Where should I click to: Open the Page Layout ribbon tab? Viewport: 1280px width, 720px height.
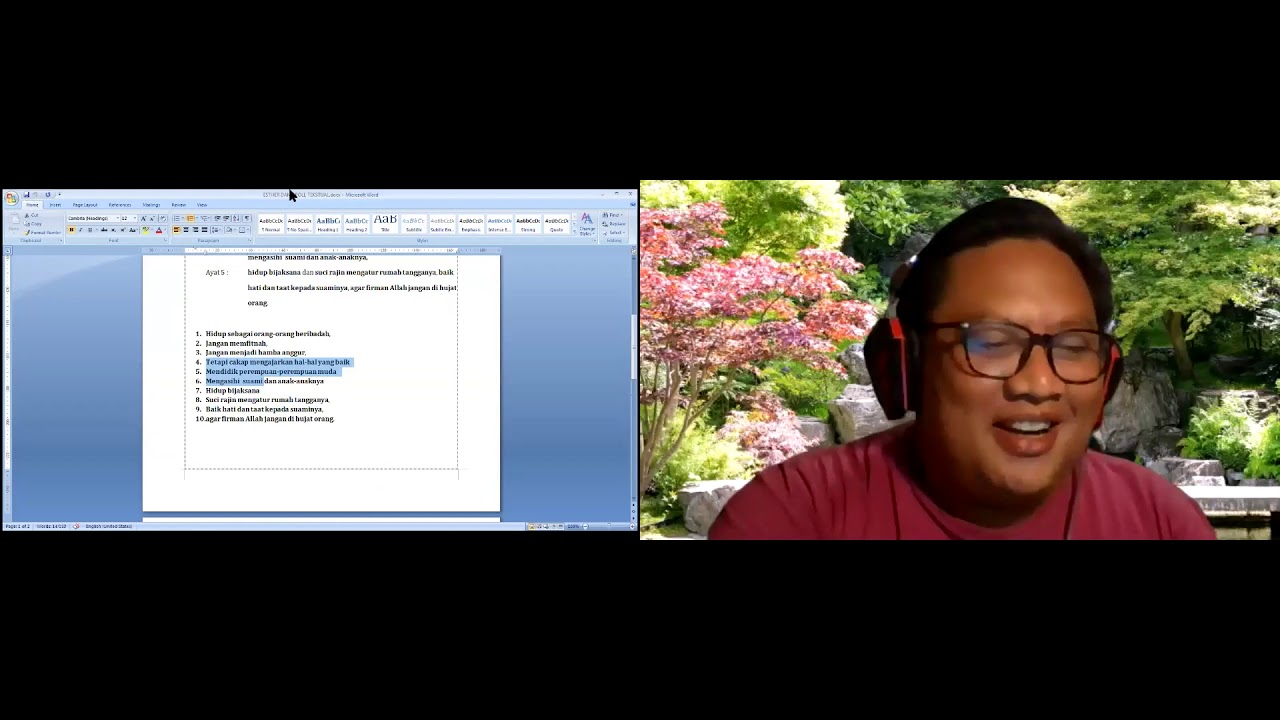85,205
